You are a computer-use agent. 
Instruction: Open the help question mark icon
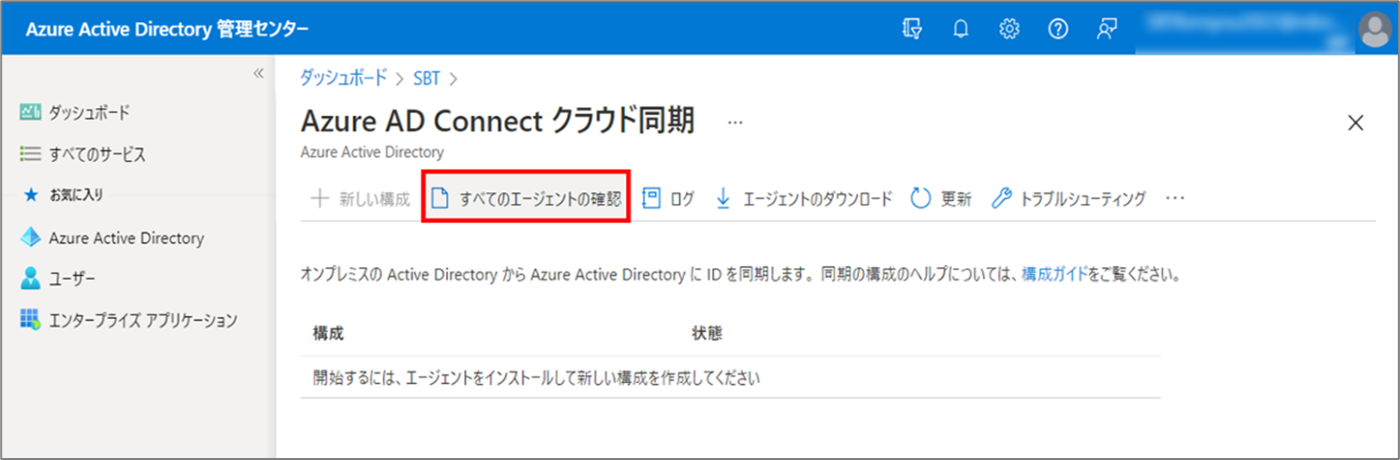(1058, 29)
